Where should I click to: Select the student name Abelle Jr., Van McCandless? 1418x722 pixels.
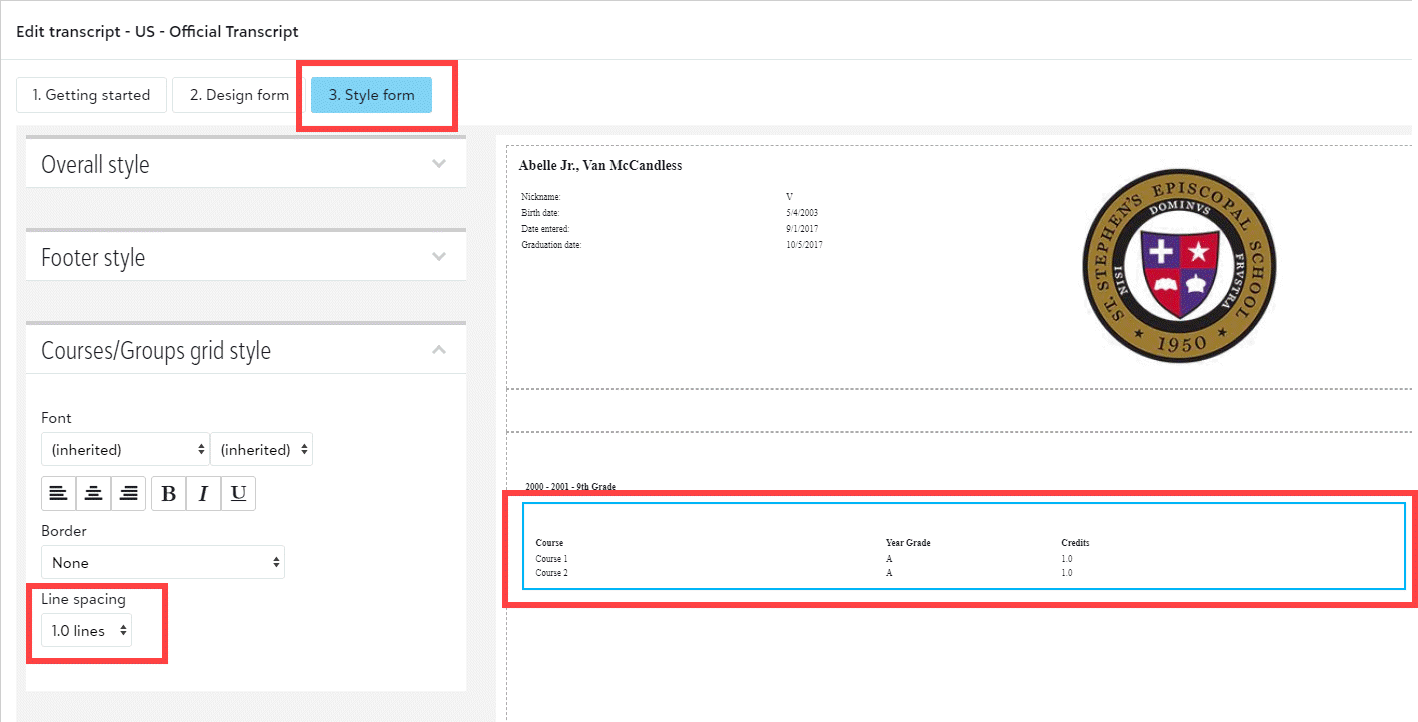coord(600,166)
